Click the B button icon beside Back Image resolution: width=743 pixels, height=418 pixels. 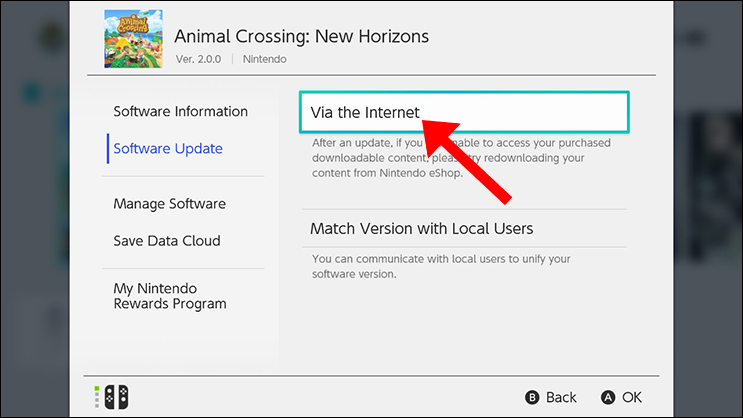click(x=532, y=397)
